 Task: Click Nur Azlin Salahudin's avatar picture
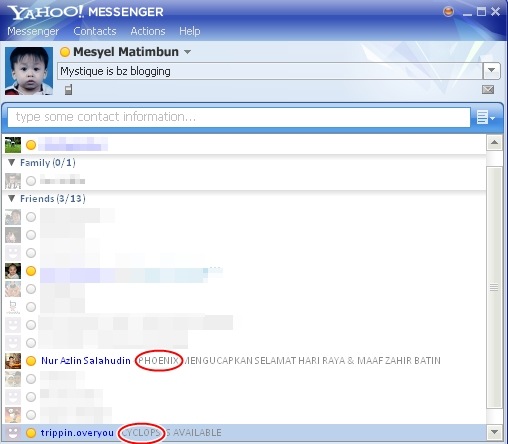[13, 361]
